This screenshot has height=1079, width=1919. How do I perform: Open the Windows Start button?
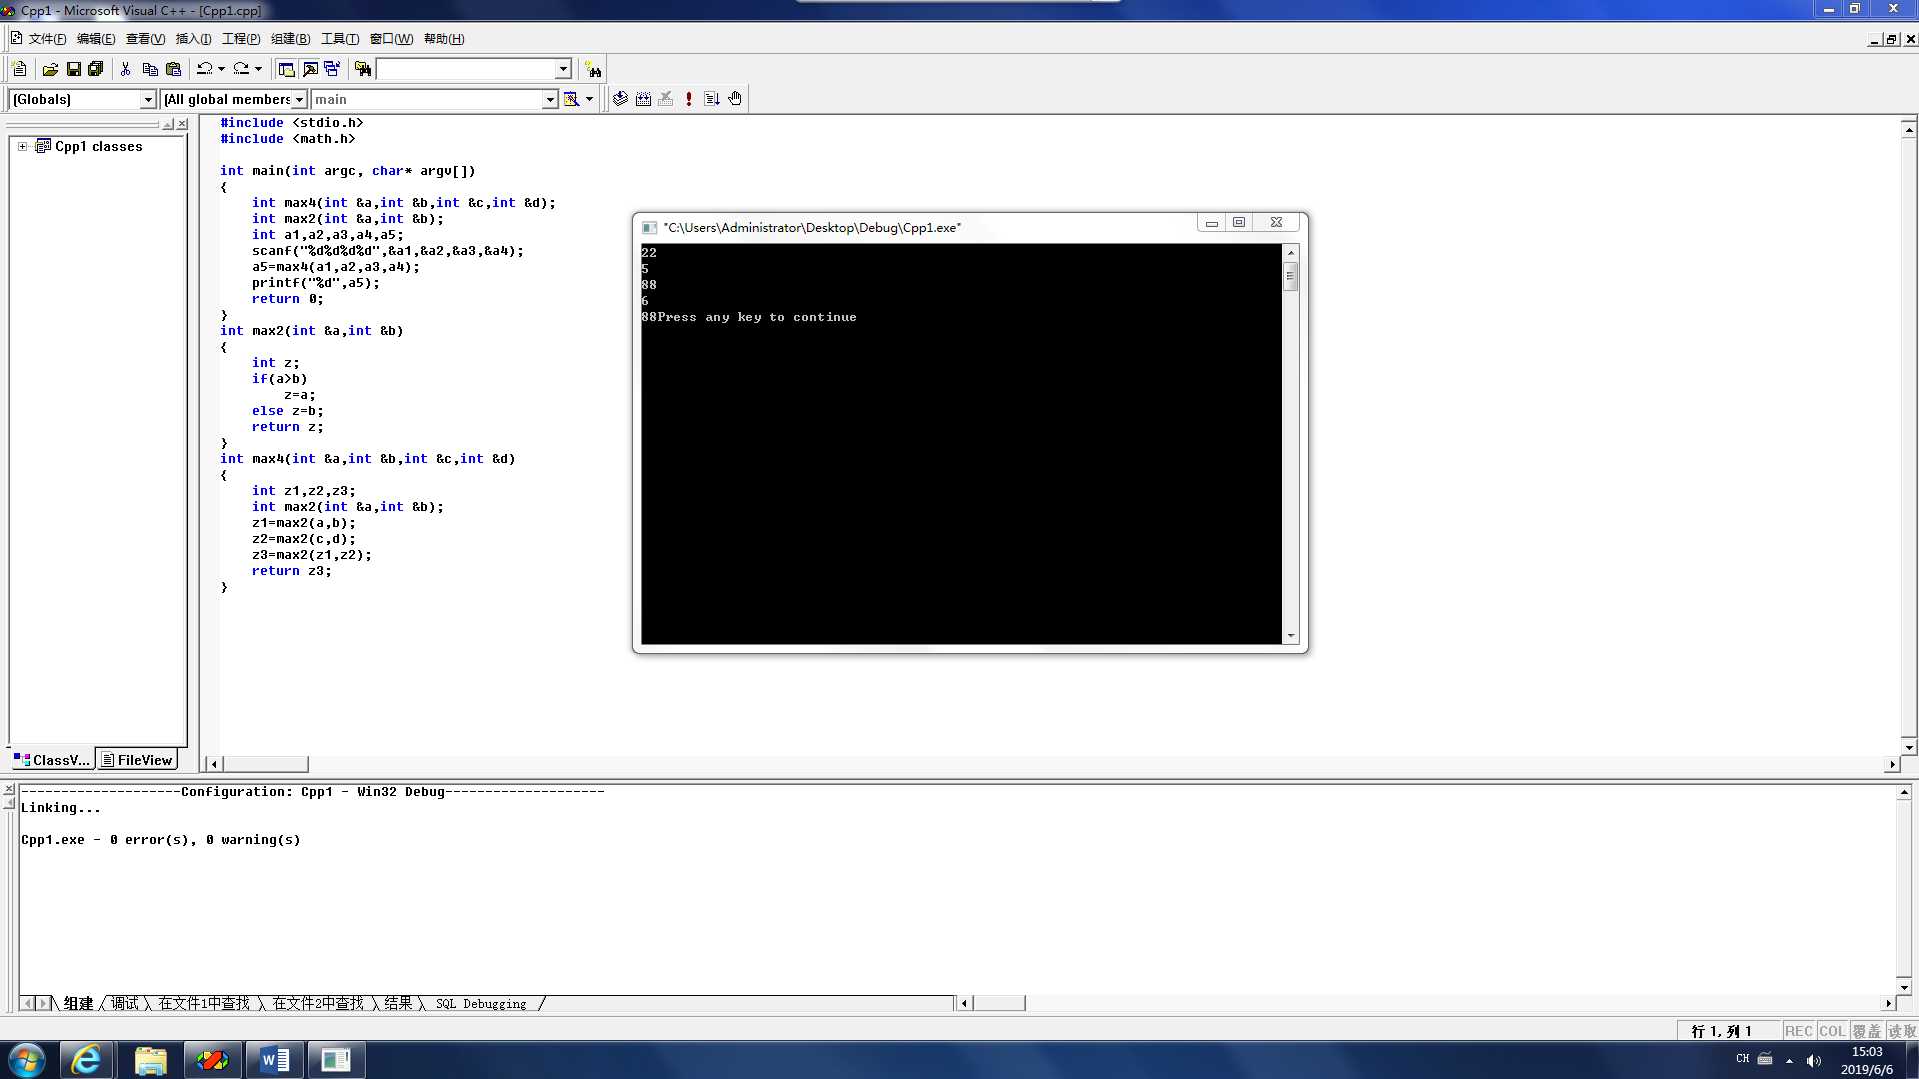click(x=27, y=1060)
